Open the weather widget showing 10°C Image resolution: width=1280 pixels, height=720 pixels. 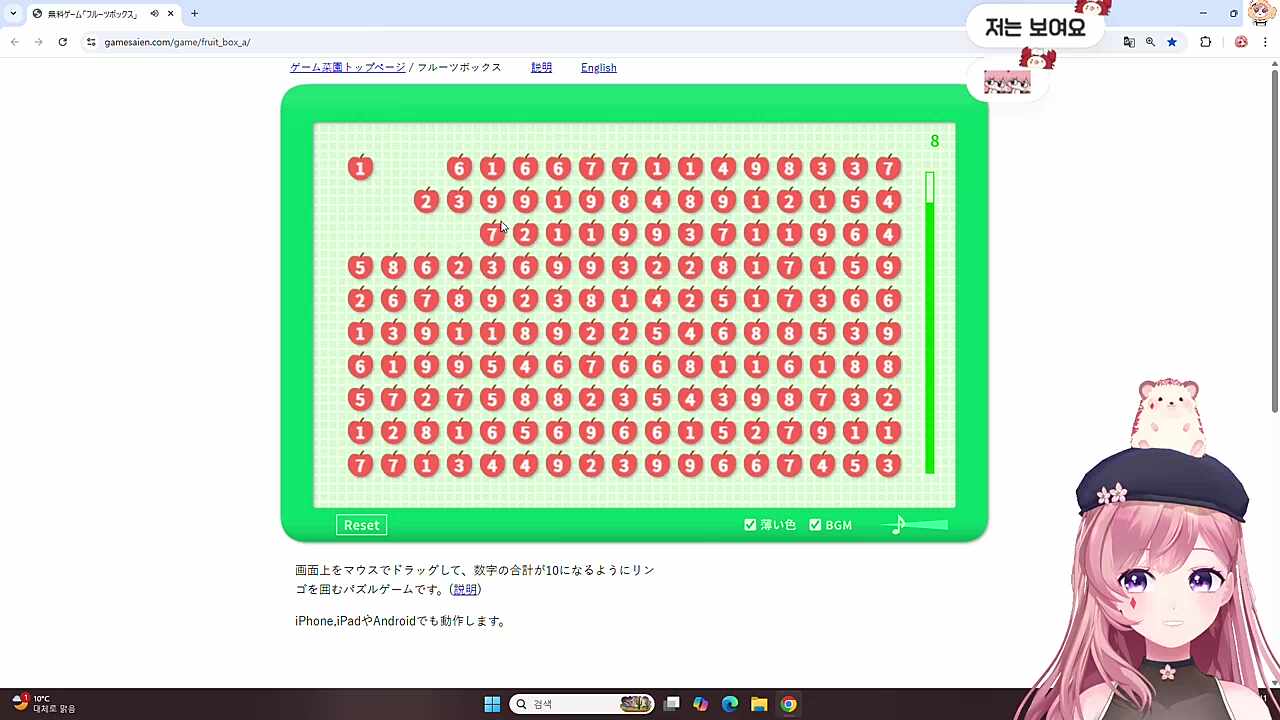pyautogui.click(x=44, y=704)
